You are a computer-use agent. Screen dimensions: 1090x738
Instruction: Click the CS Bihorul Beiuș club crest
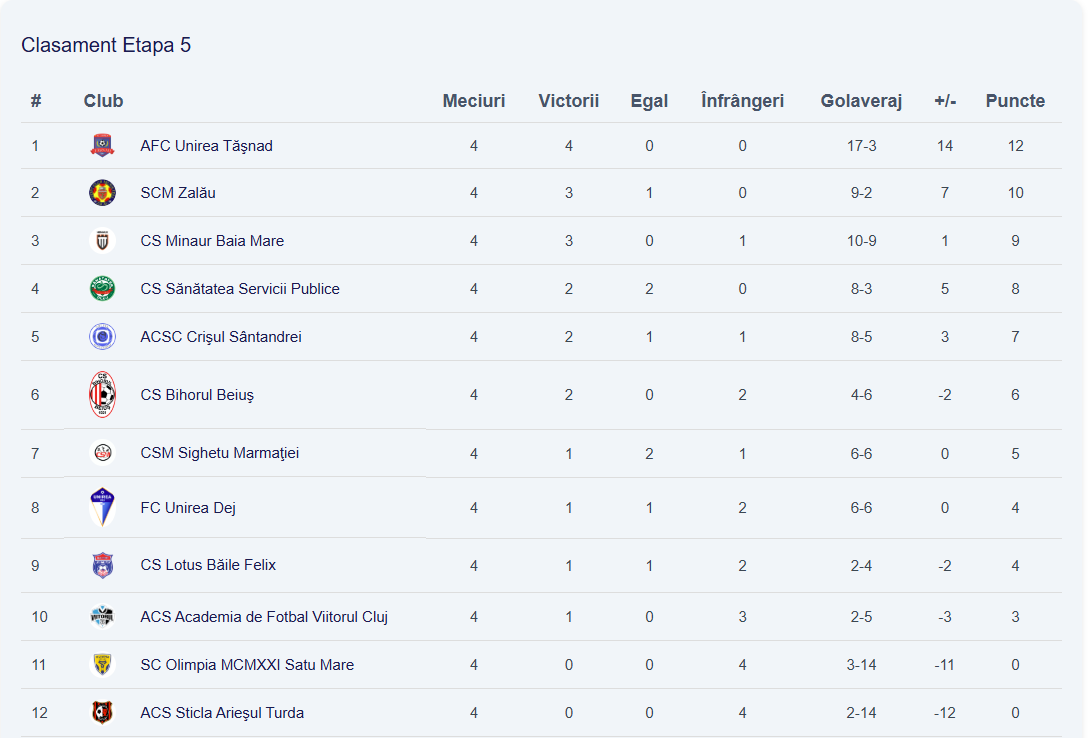(102, 395)
